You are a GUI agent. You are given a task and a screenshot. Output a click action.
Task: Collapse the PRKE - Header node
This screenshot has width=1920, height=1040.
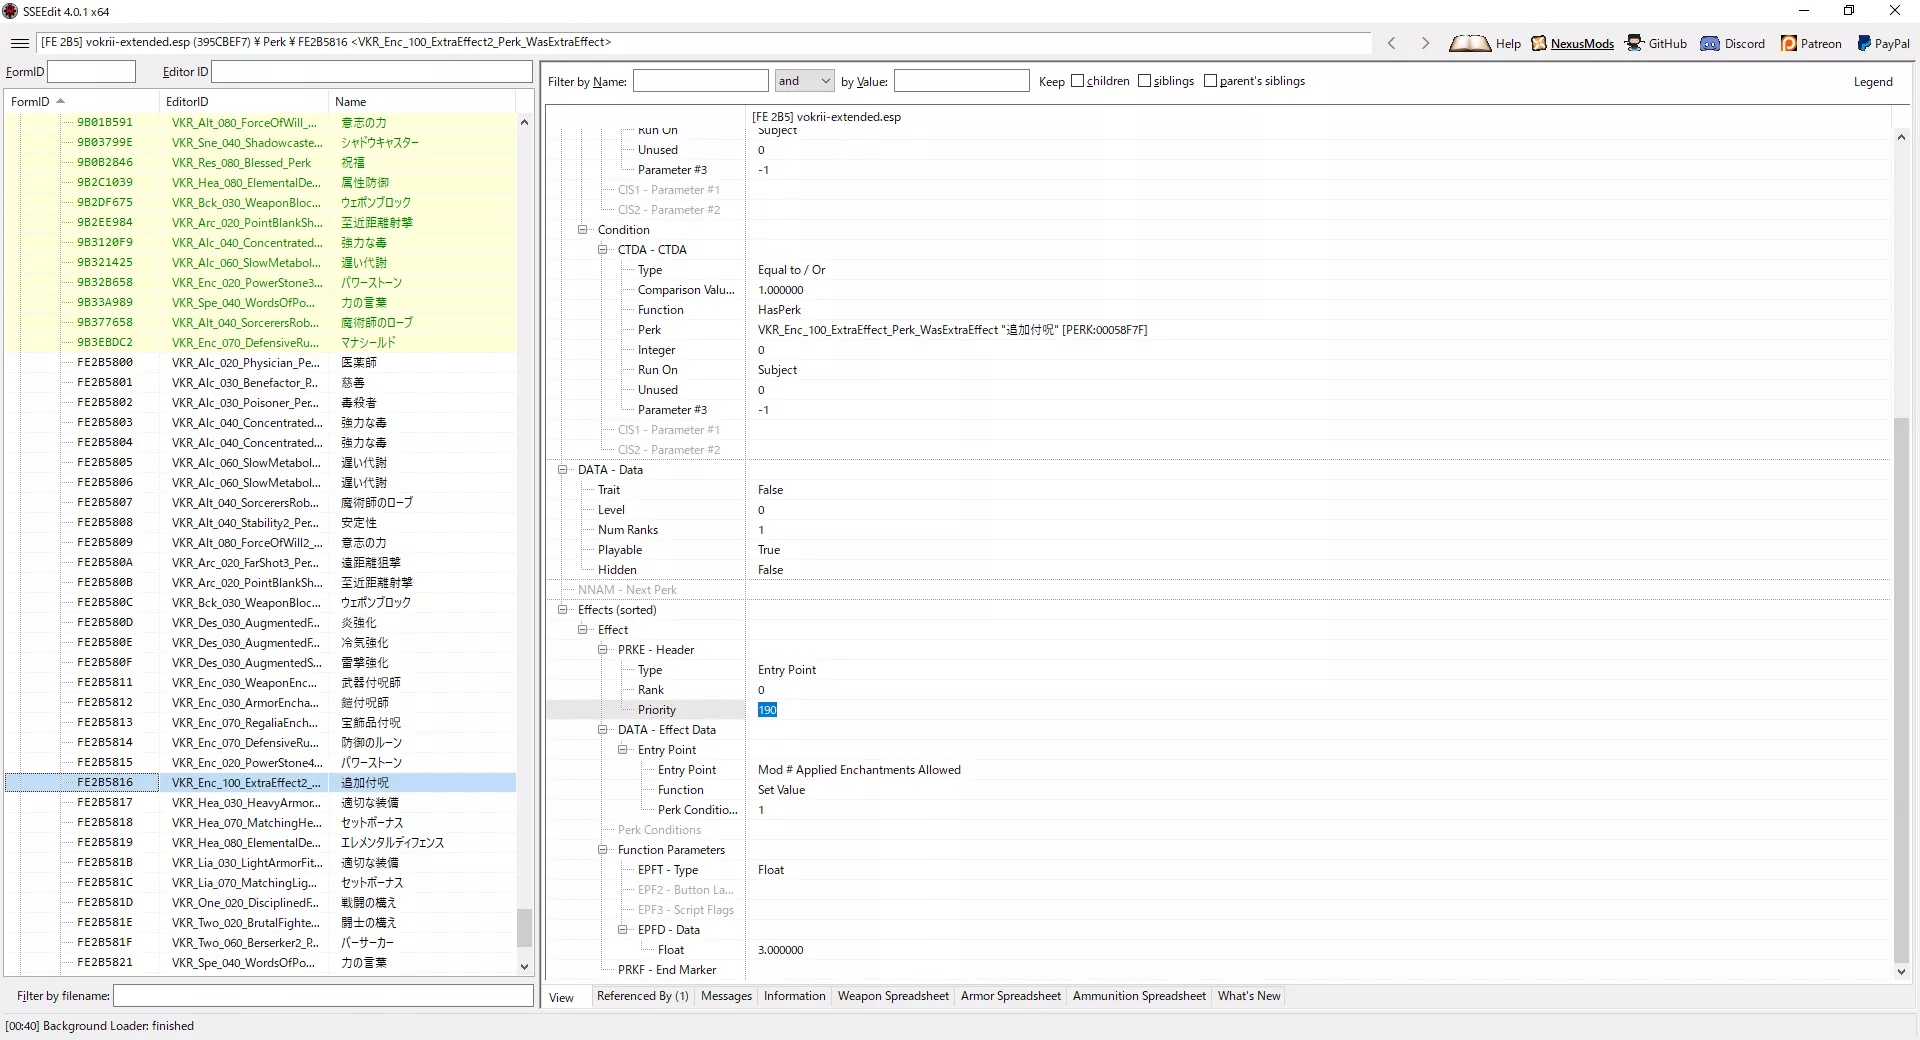pyautogui.click(x=602, y=650)
